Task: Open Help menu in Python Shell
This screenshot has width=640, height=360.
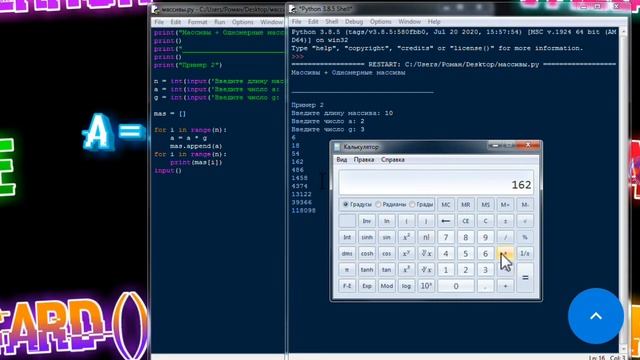Action: click(434, 22)
